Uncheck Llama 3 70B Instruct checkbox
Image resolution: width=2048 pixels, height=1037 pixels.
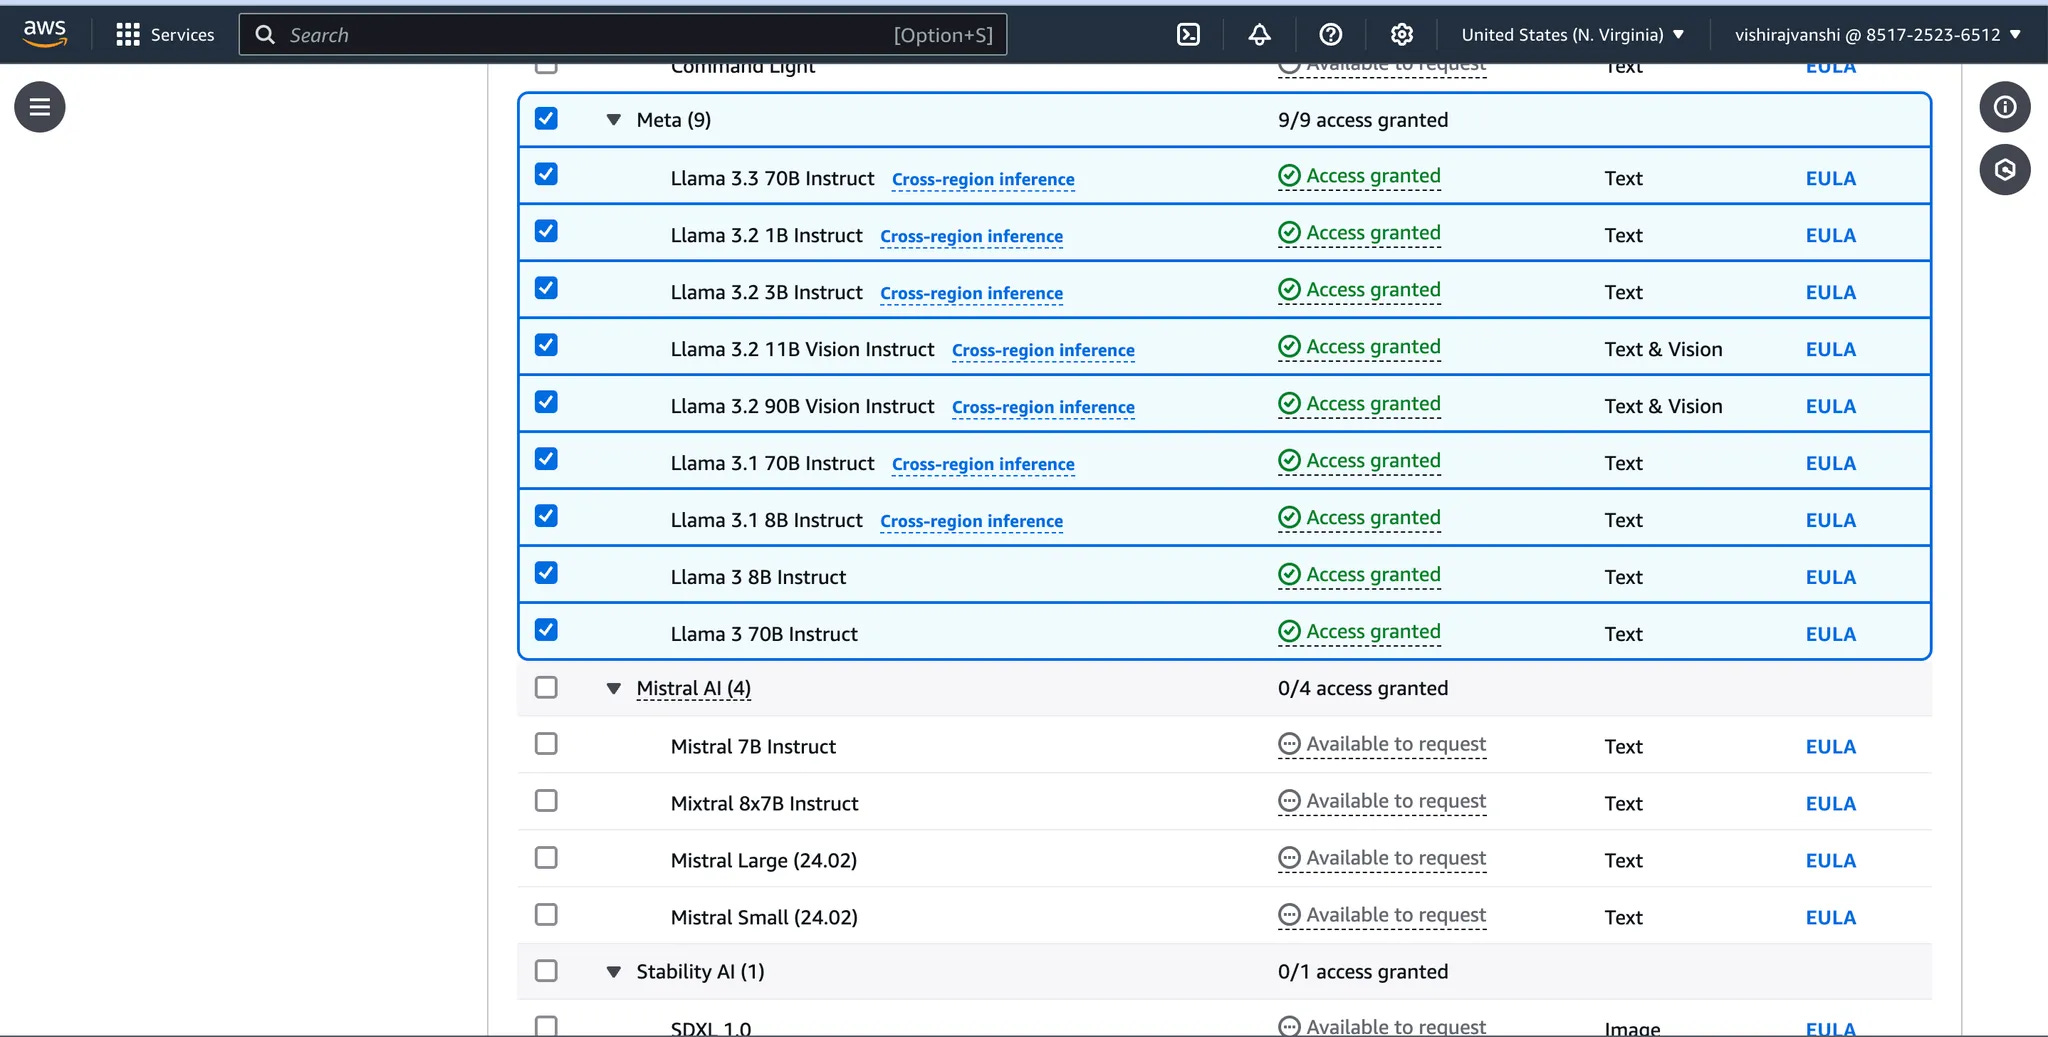tap(546, 630)
